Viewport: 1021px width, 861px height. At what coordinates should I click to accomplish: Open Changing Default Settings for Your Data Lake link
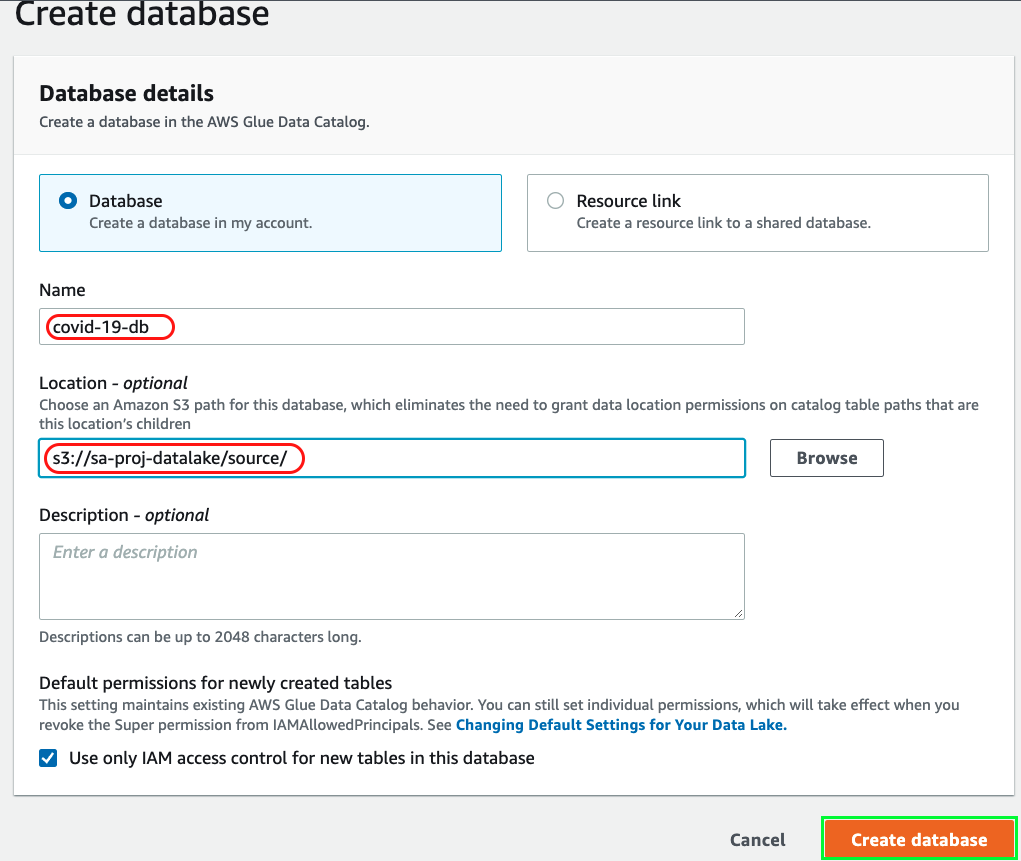(x=621, y=725)
